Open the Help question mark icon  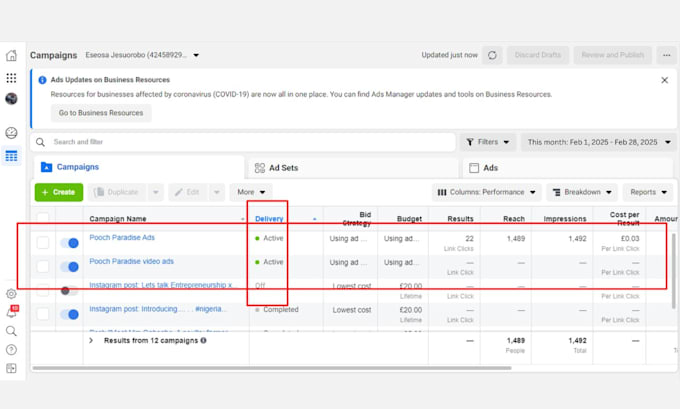(11, 350)
